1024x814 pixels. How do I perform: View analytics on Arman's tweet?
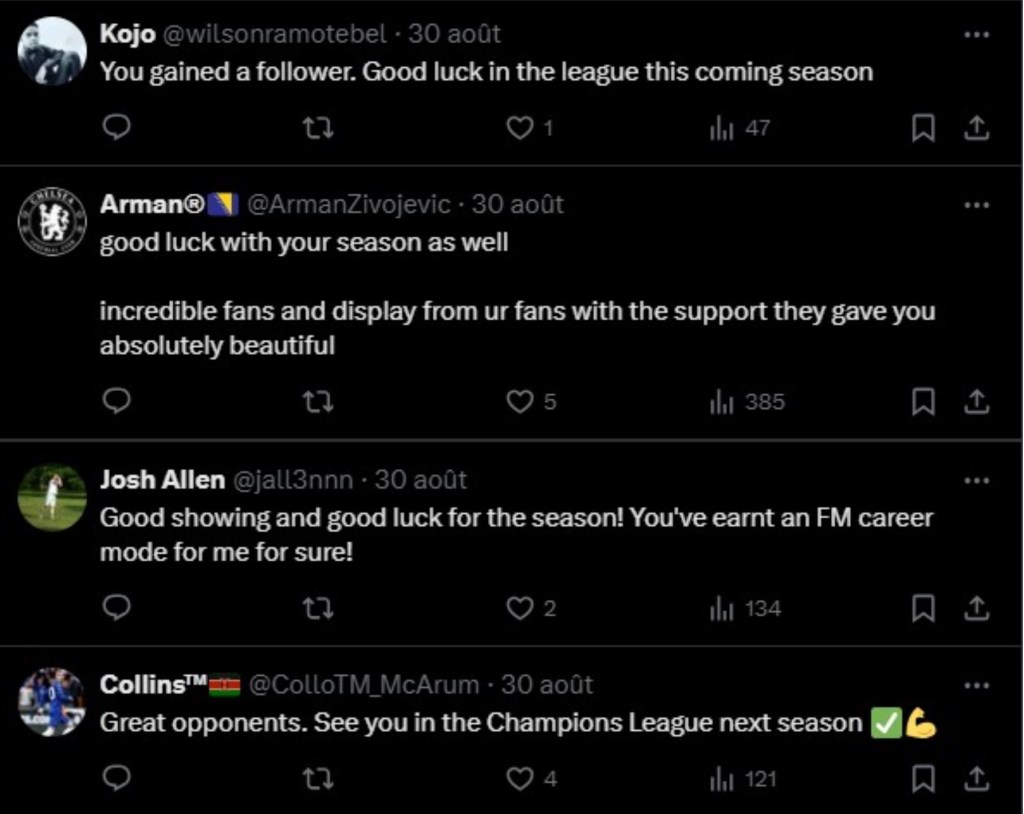(x=746, y=402)
